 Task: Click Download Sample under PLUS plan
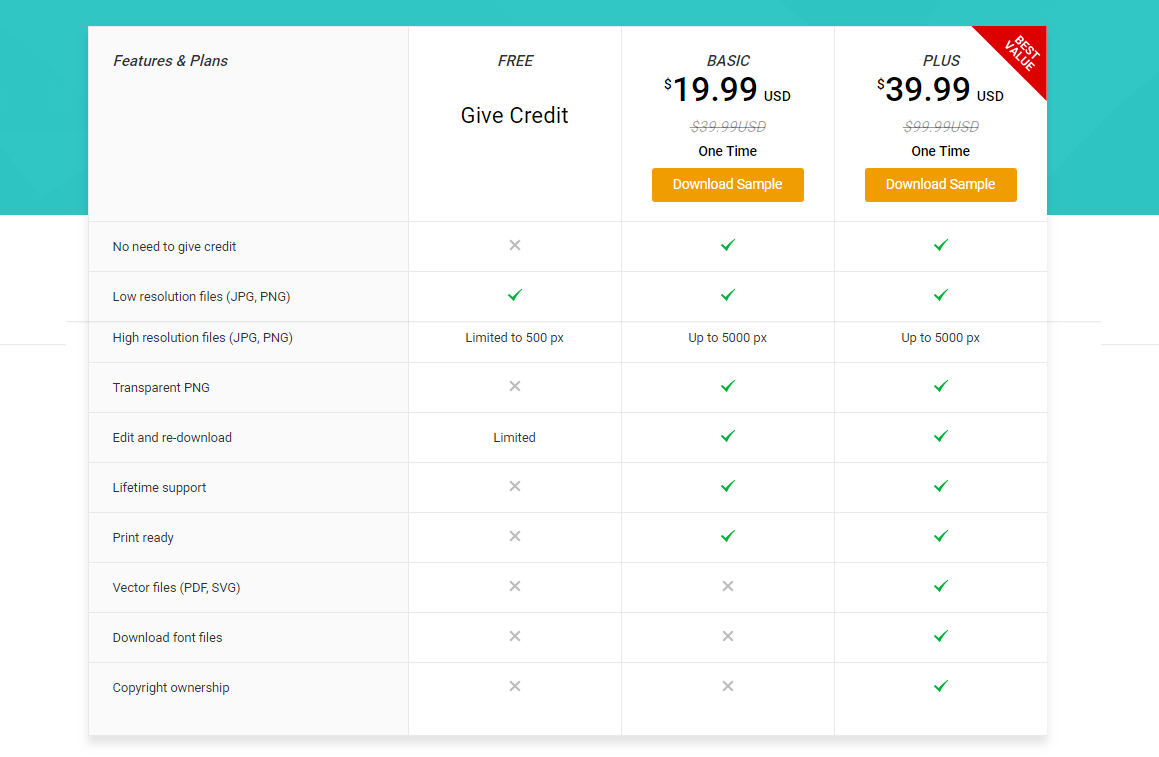[940, 185]
